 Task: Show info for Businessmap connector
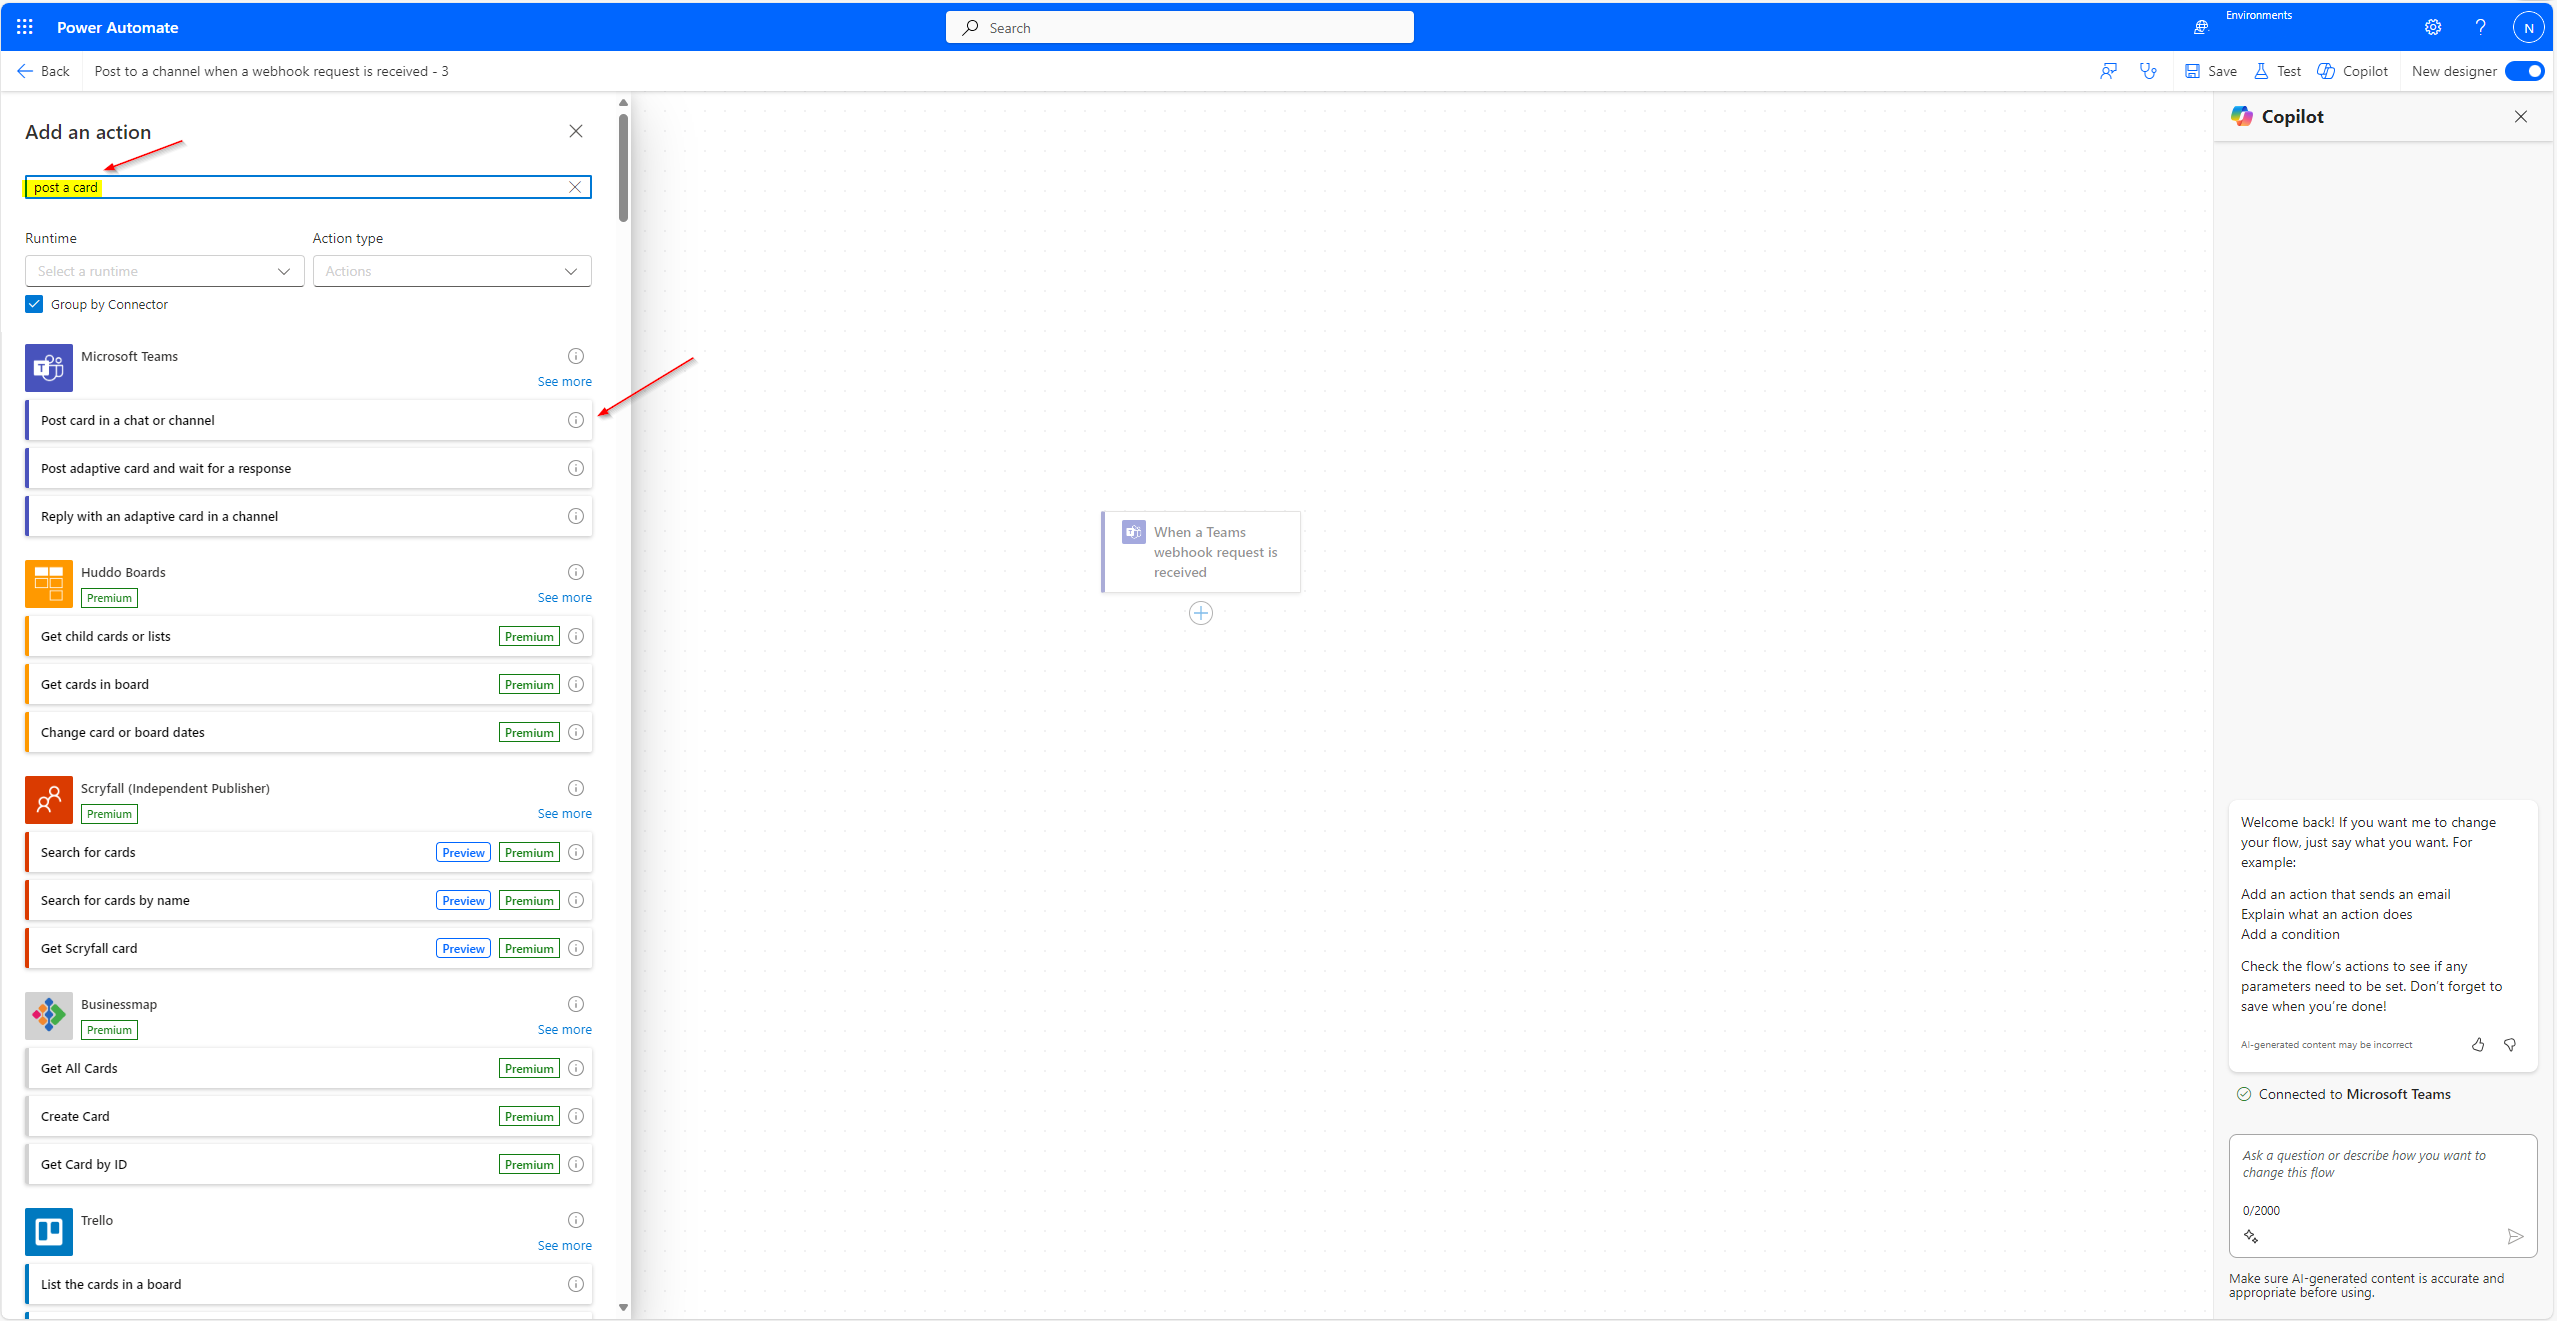(x=576, y=1004)
